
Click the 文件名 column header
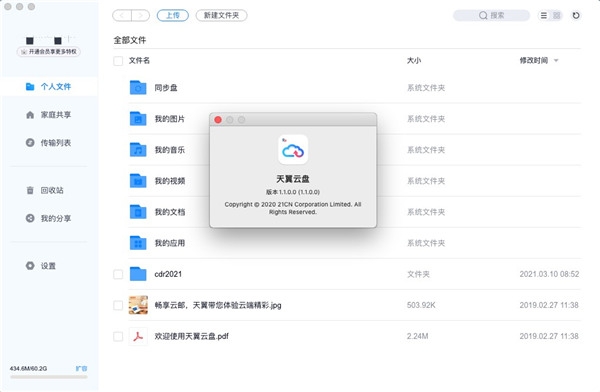(139, 60)
